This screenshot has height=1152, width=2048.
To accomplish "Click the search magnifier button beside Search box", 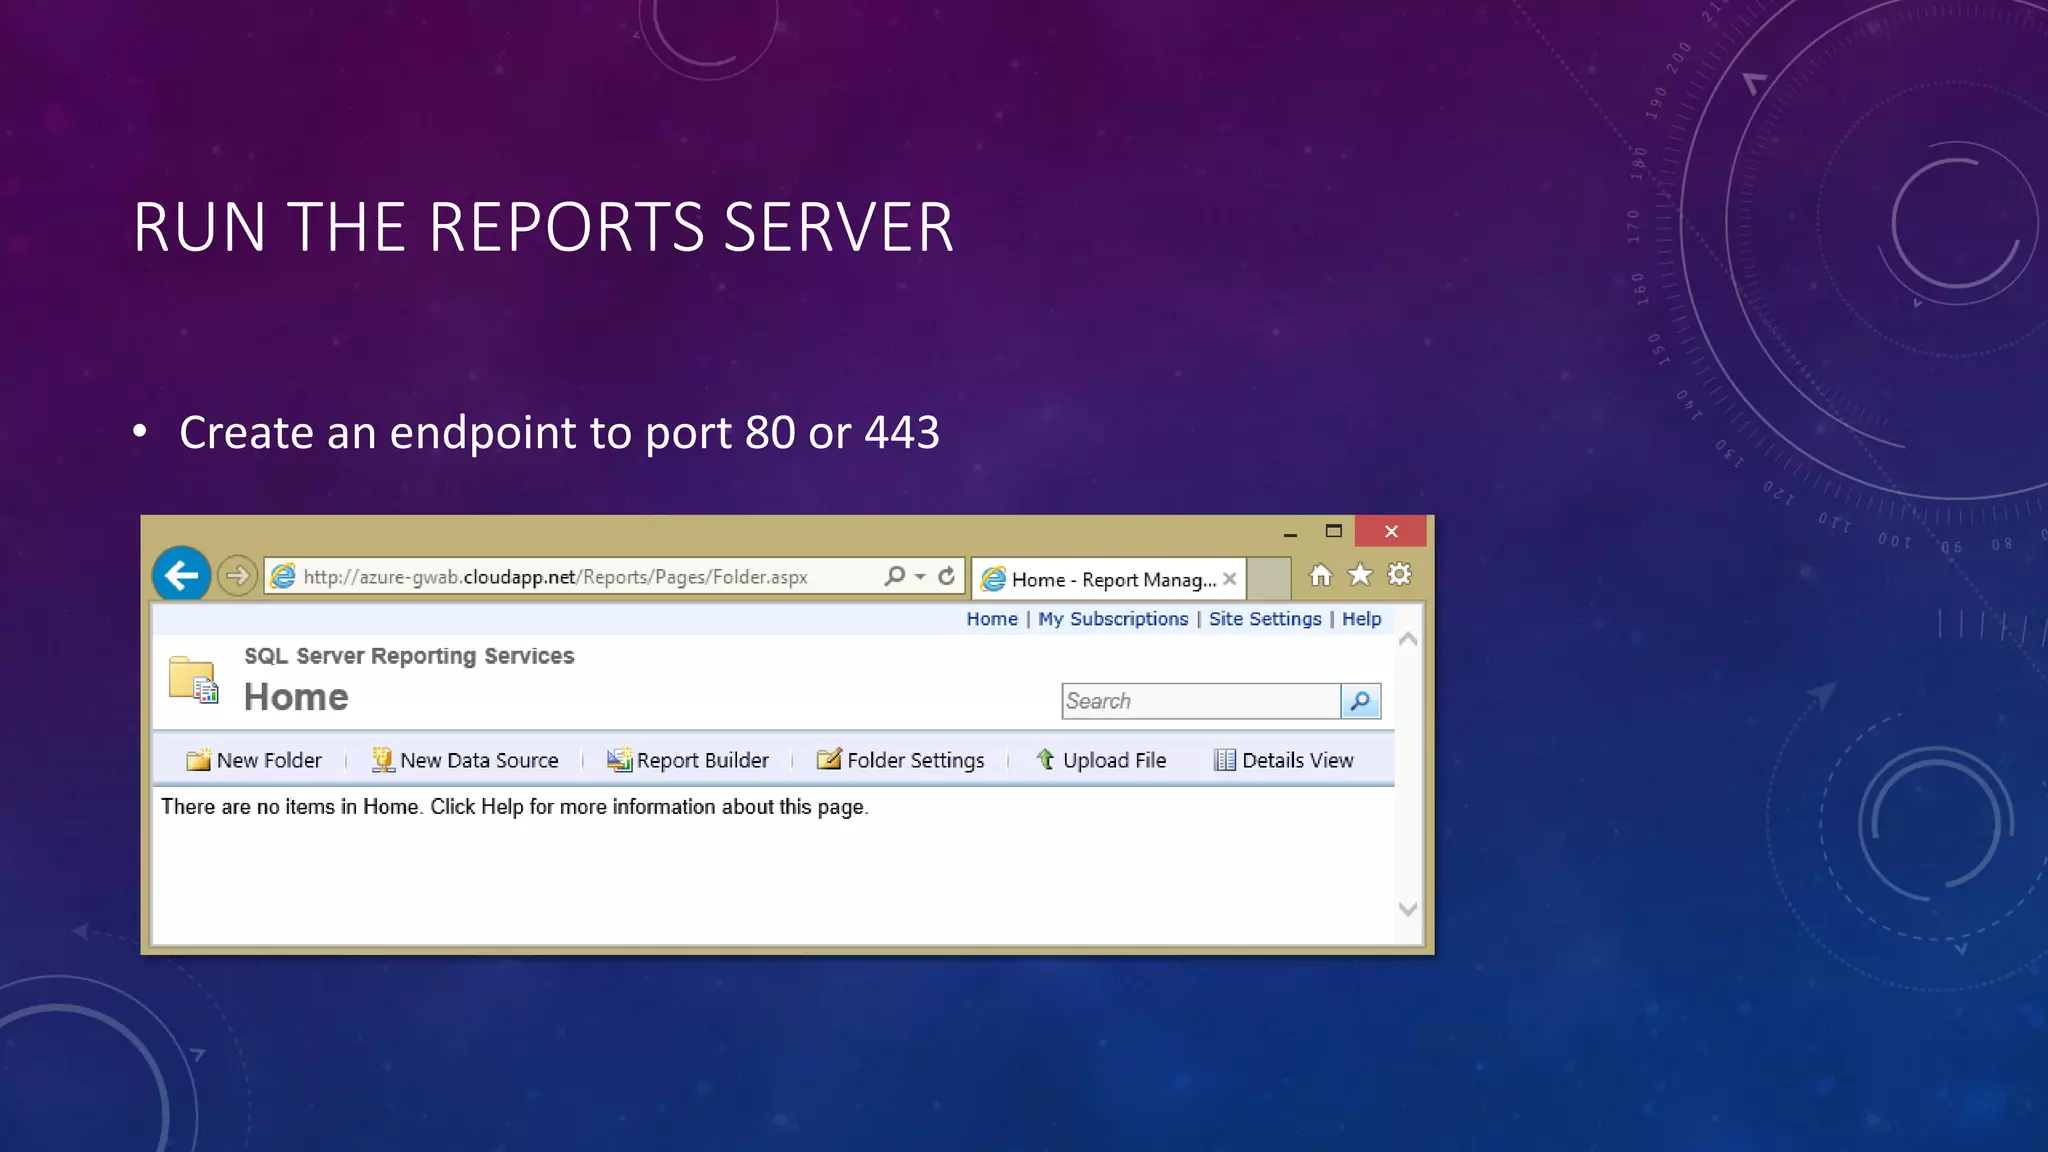I will pos(1360,701).
